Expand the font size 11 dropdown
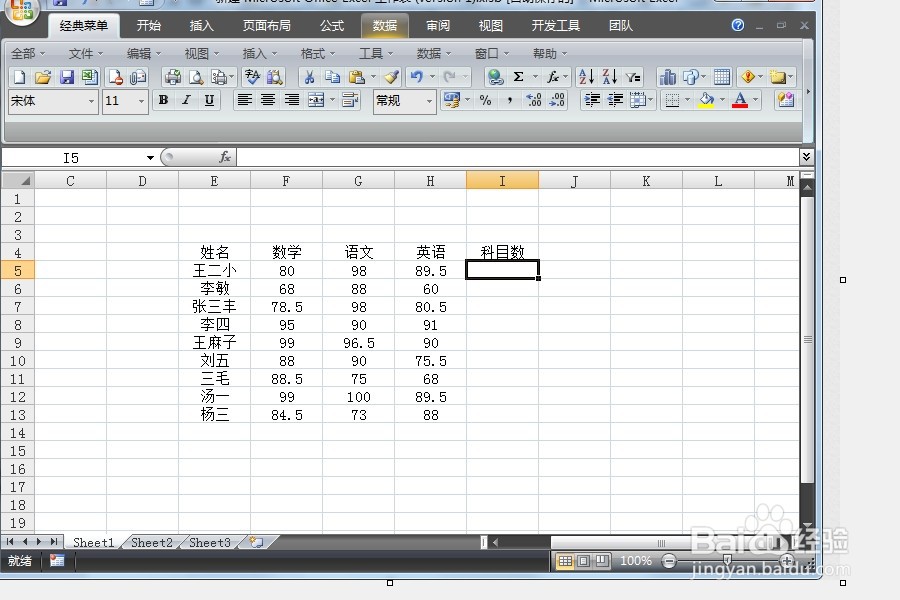 [138, 100]
